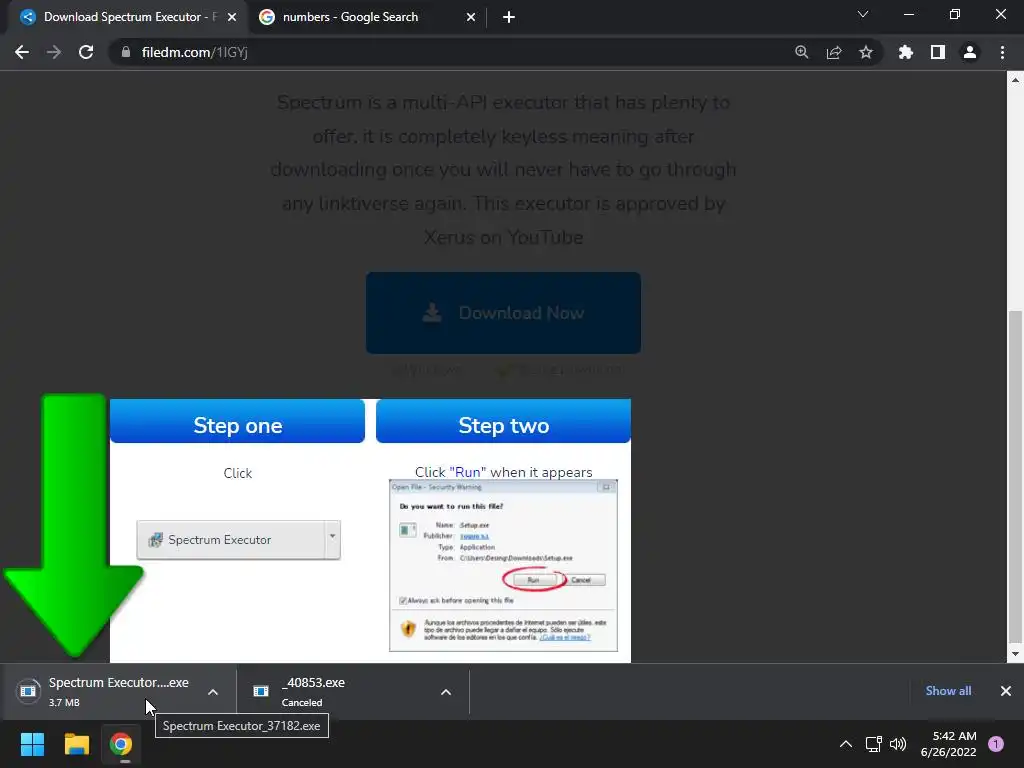Click the Run dialog instruction thumbnail
The width and height of the screenshot is (1024, 768).
pyautogui.click(x=504, y=566)
